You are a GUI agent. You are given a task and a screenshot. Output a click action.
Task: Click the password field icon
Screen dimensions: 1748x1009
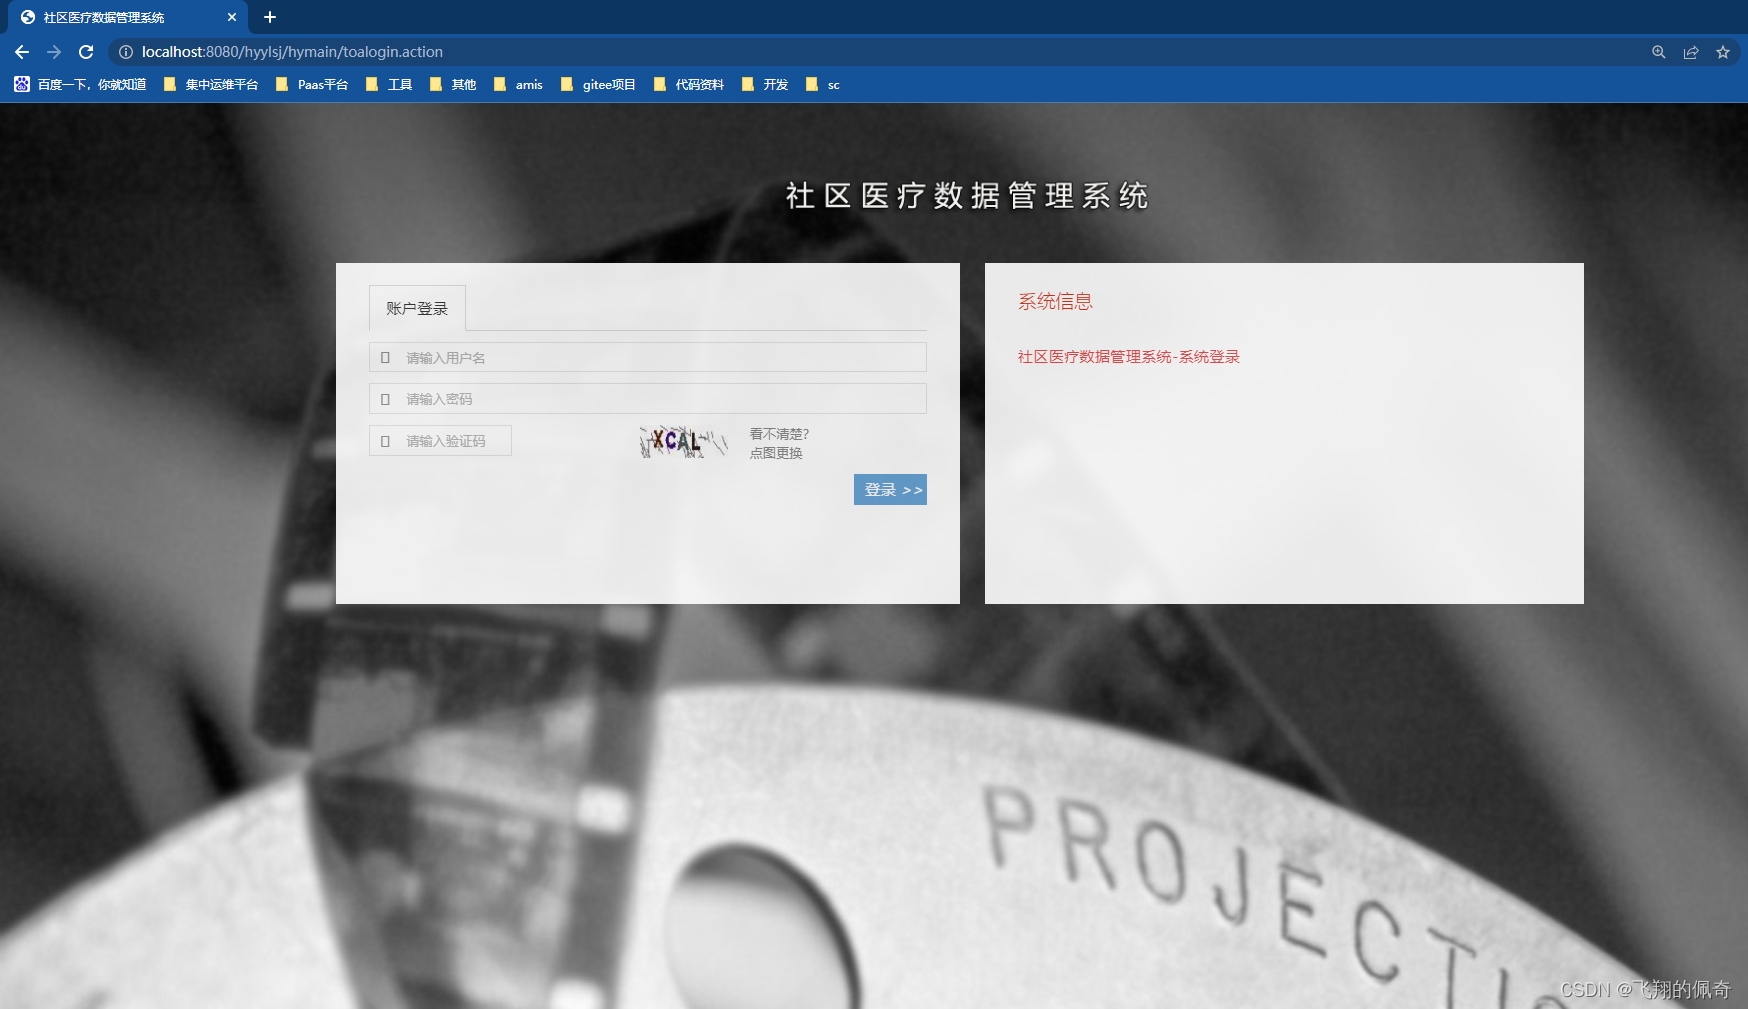[x=385, y=399]
